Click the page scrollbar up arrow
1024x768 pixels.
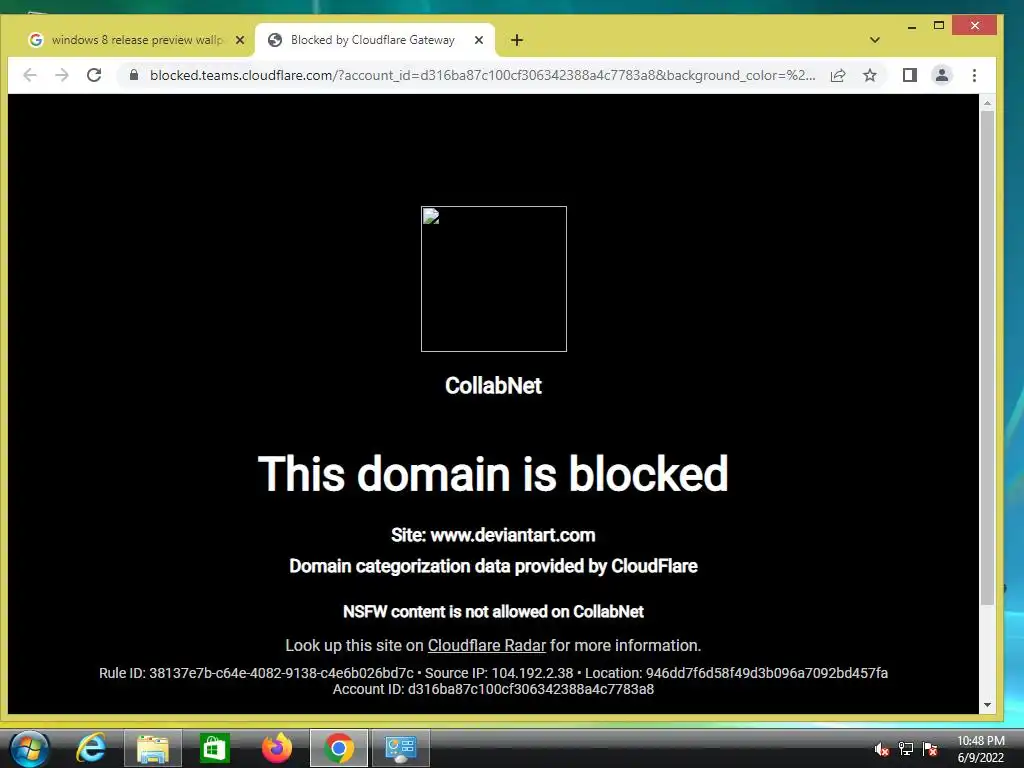(987, 103)
